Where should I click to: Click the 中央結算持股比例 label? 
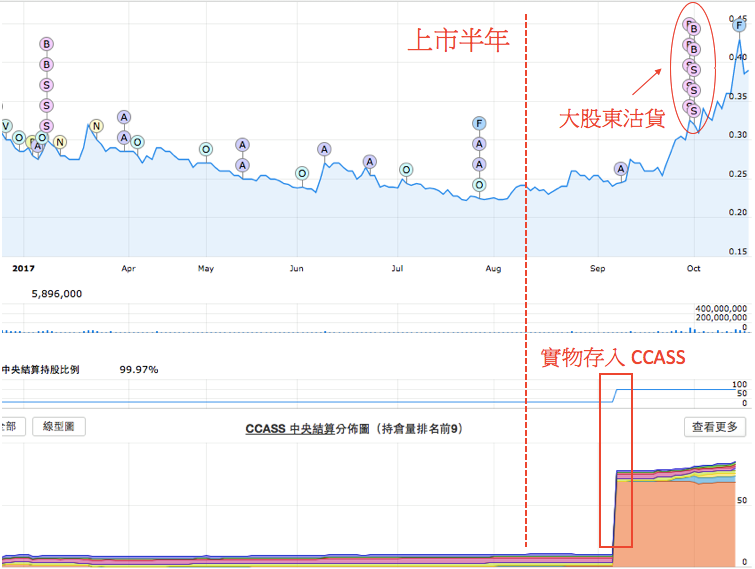(40, 369)
